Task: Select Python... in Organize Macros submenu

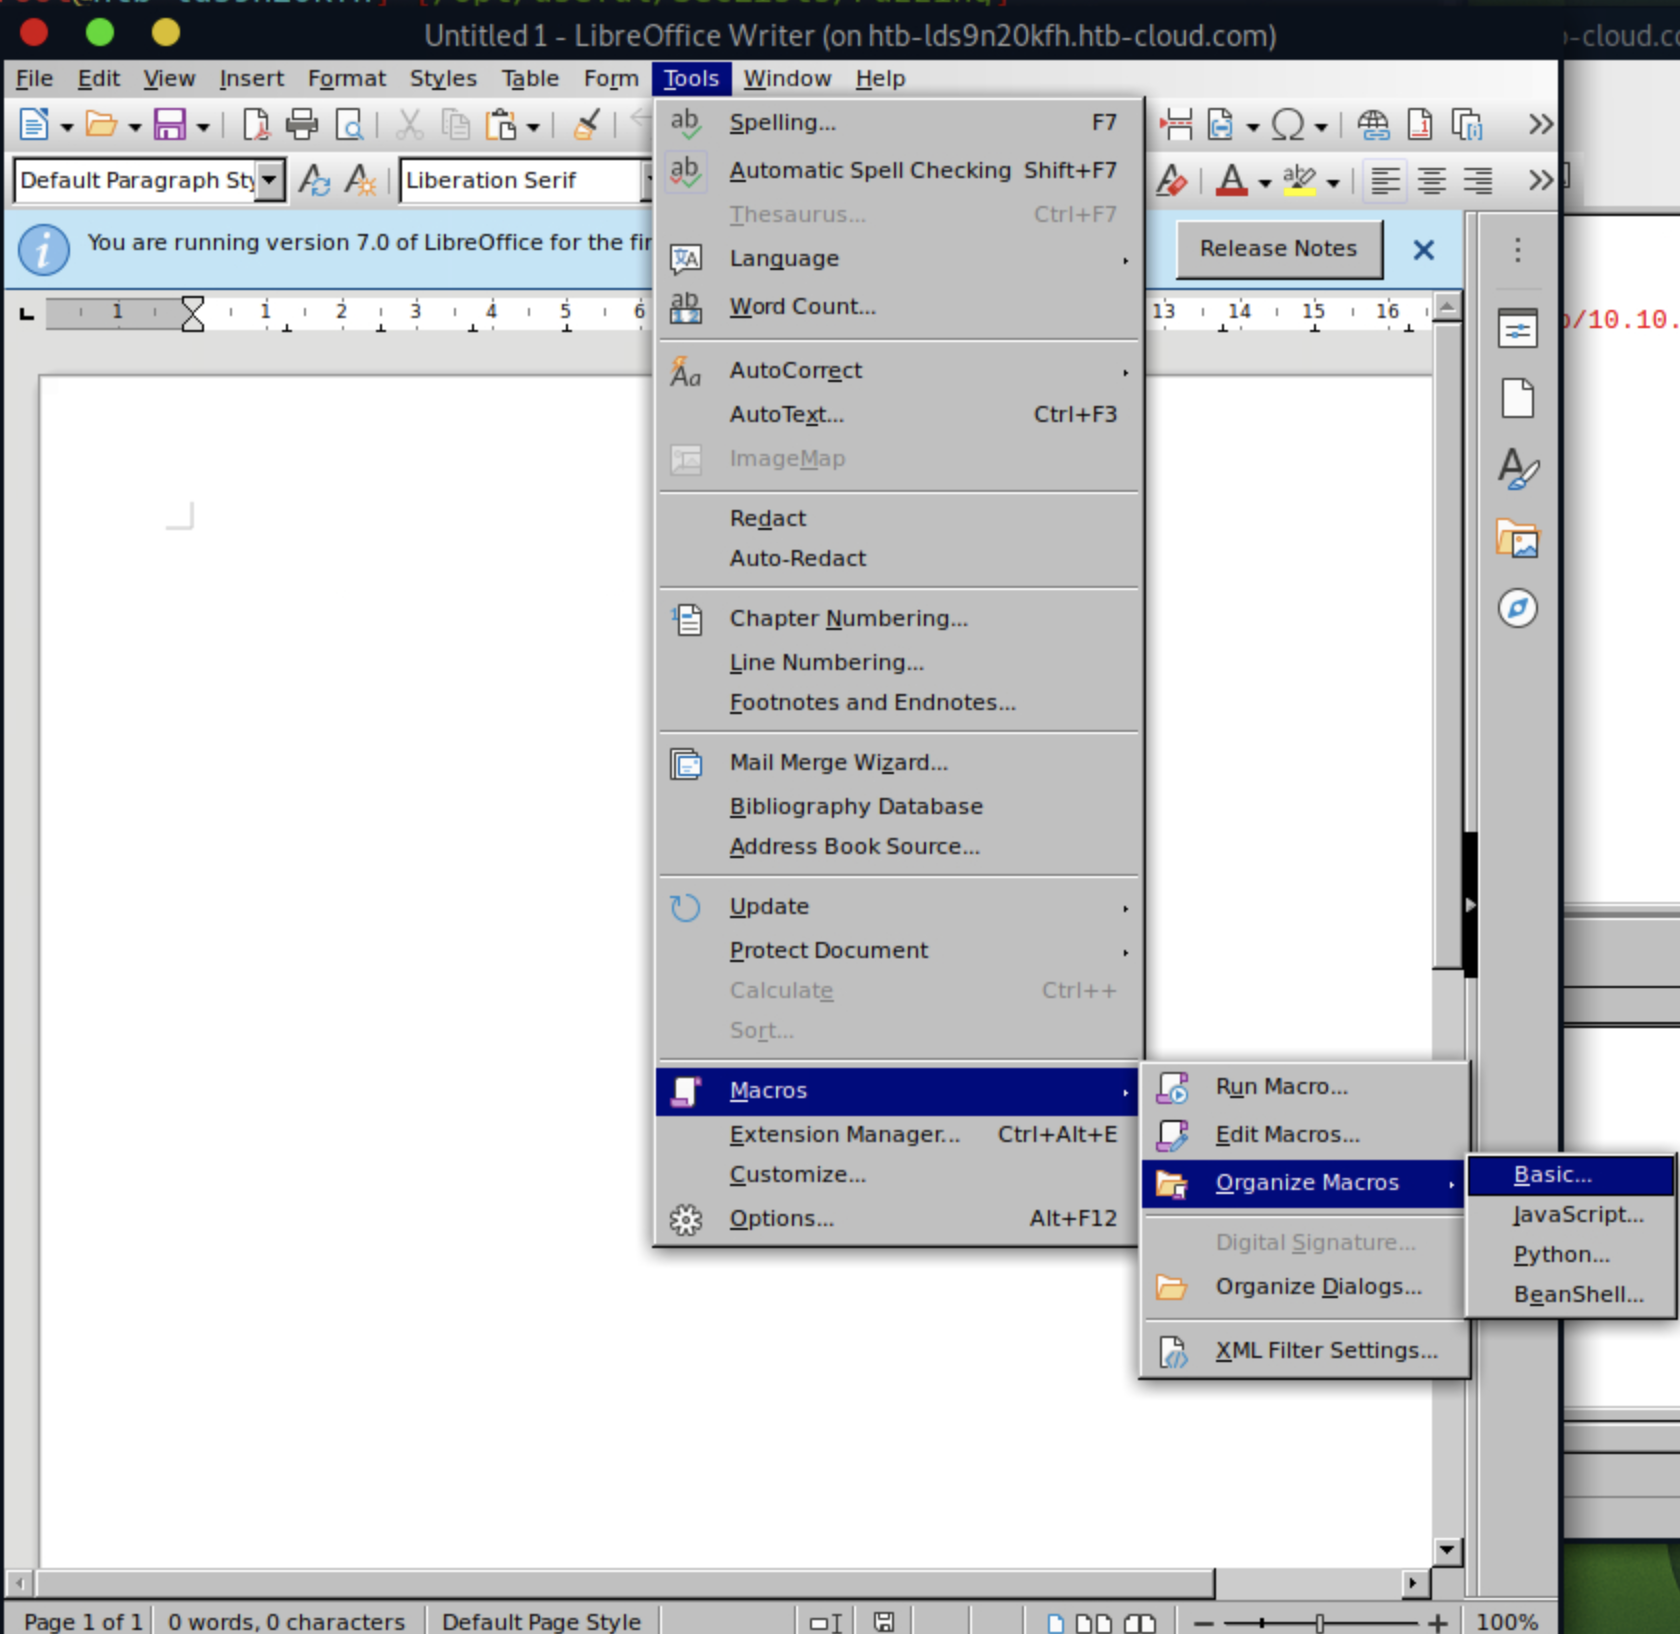Action: [x=1570, y=1254]
